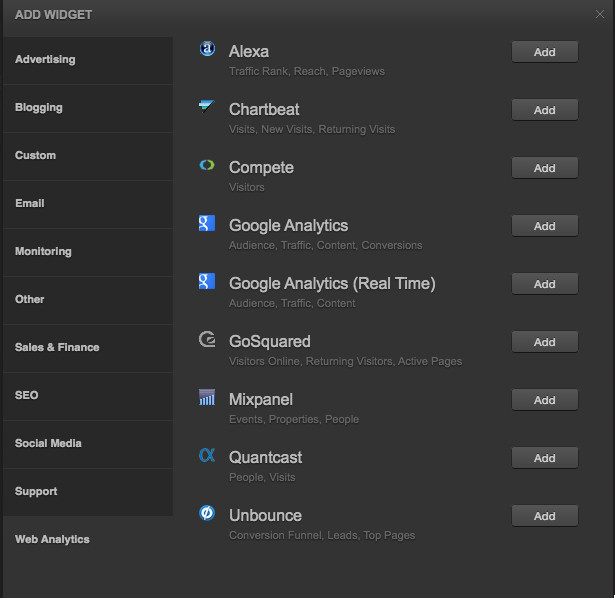Click 'Visits, New Visits, Returning Visits' text
615x598 pixels.
[x=312, y=129]
